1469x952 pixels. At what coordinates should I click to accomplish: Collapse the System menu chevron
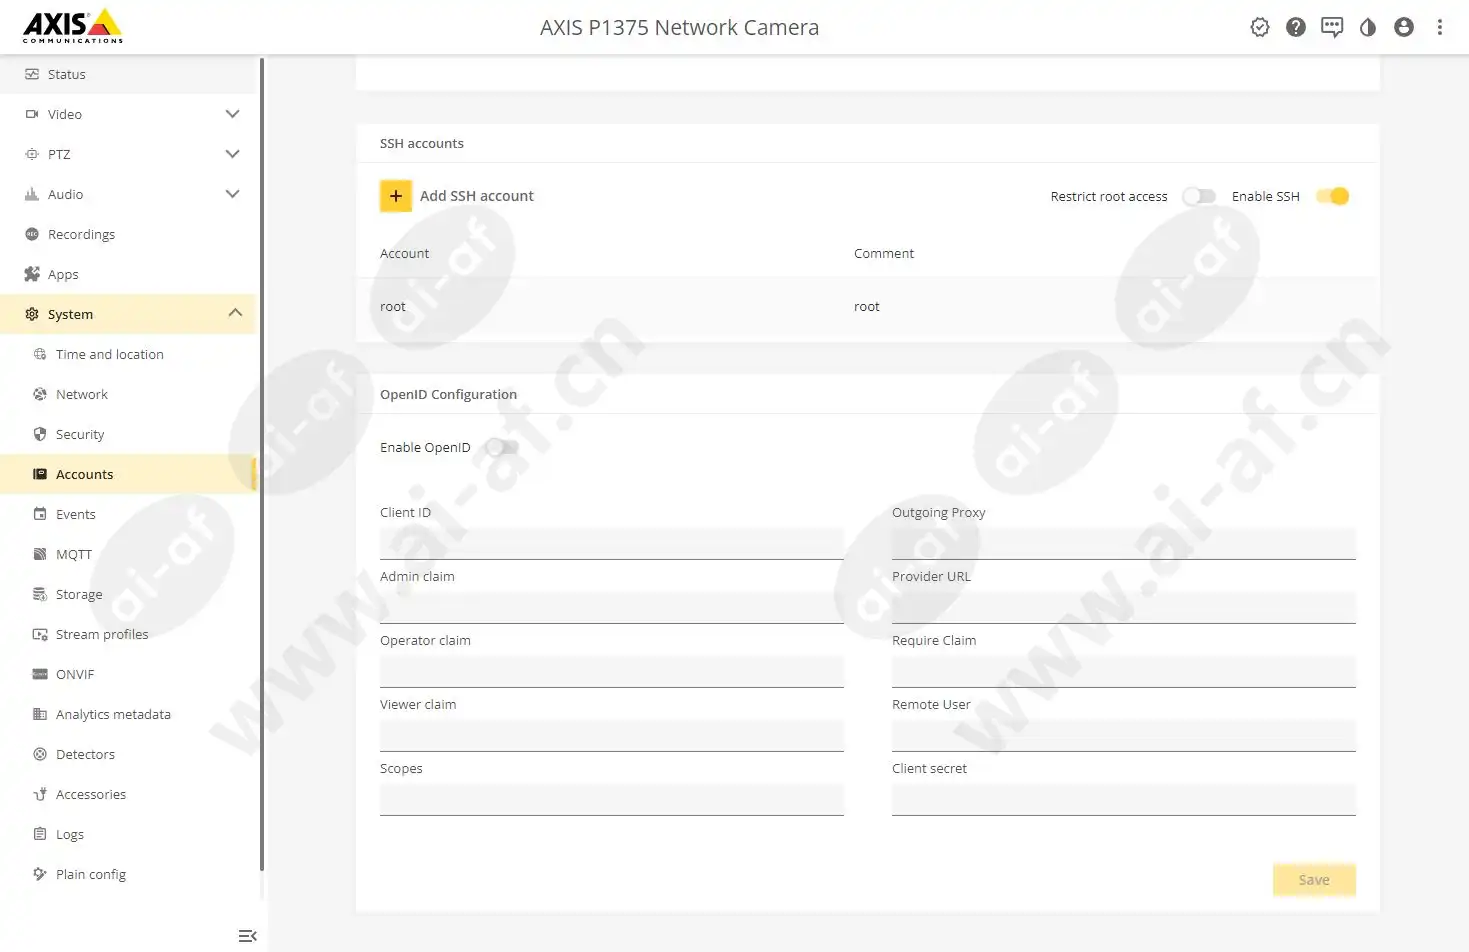point(235,313)
